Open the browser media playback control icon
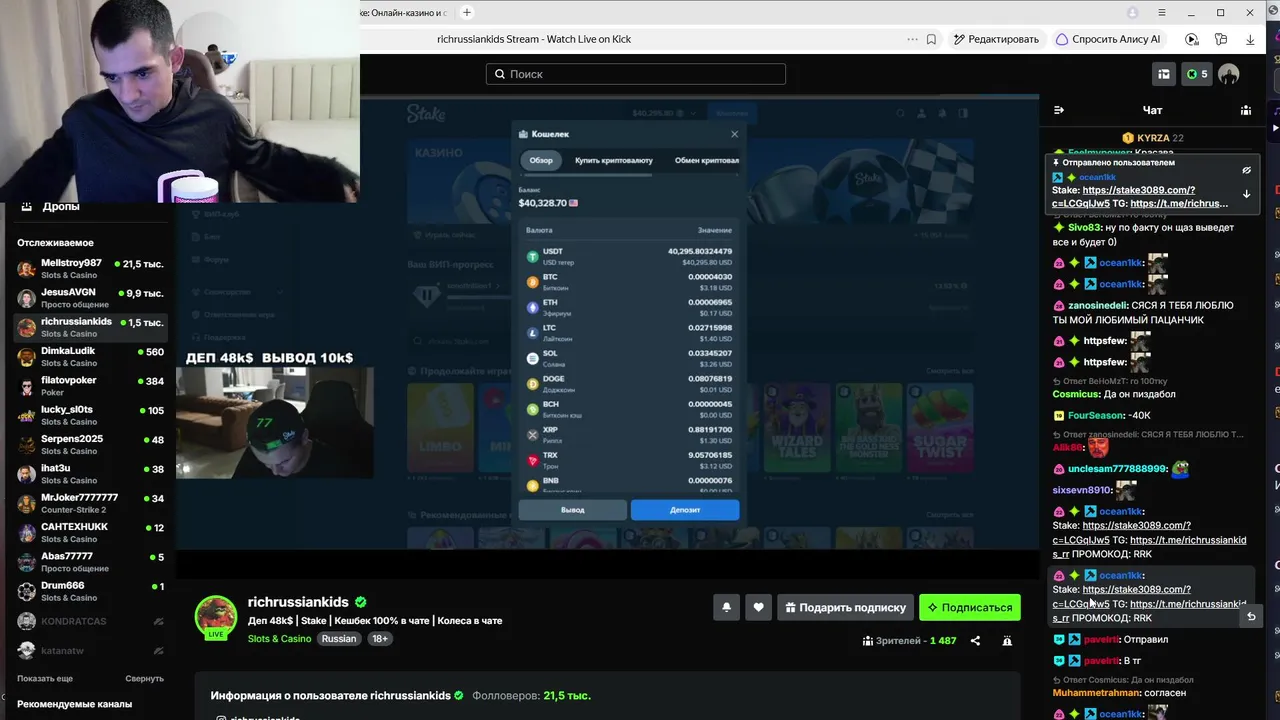 coord(1191,39)
